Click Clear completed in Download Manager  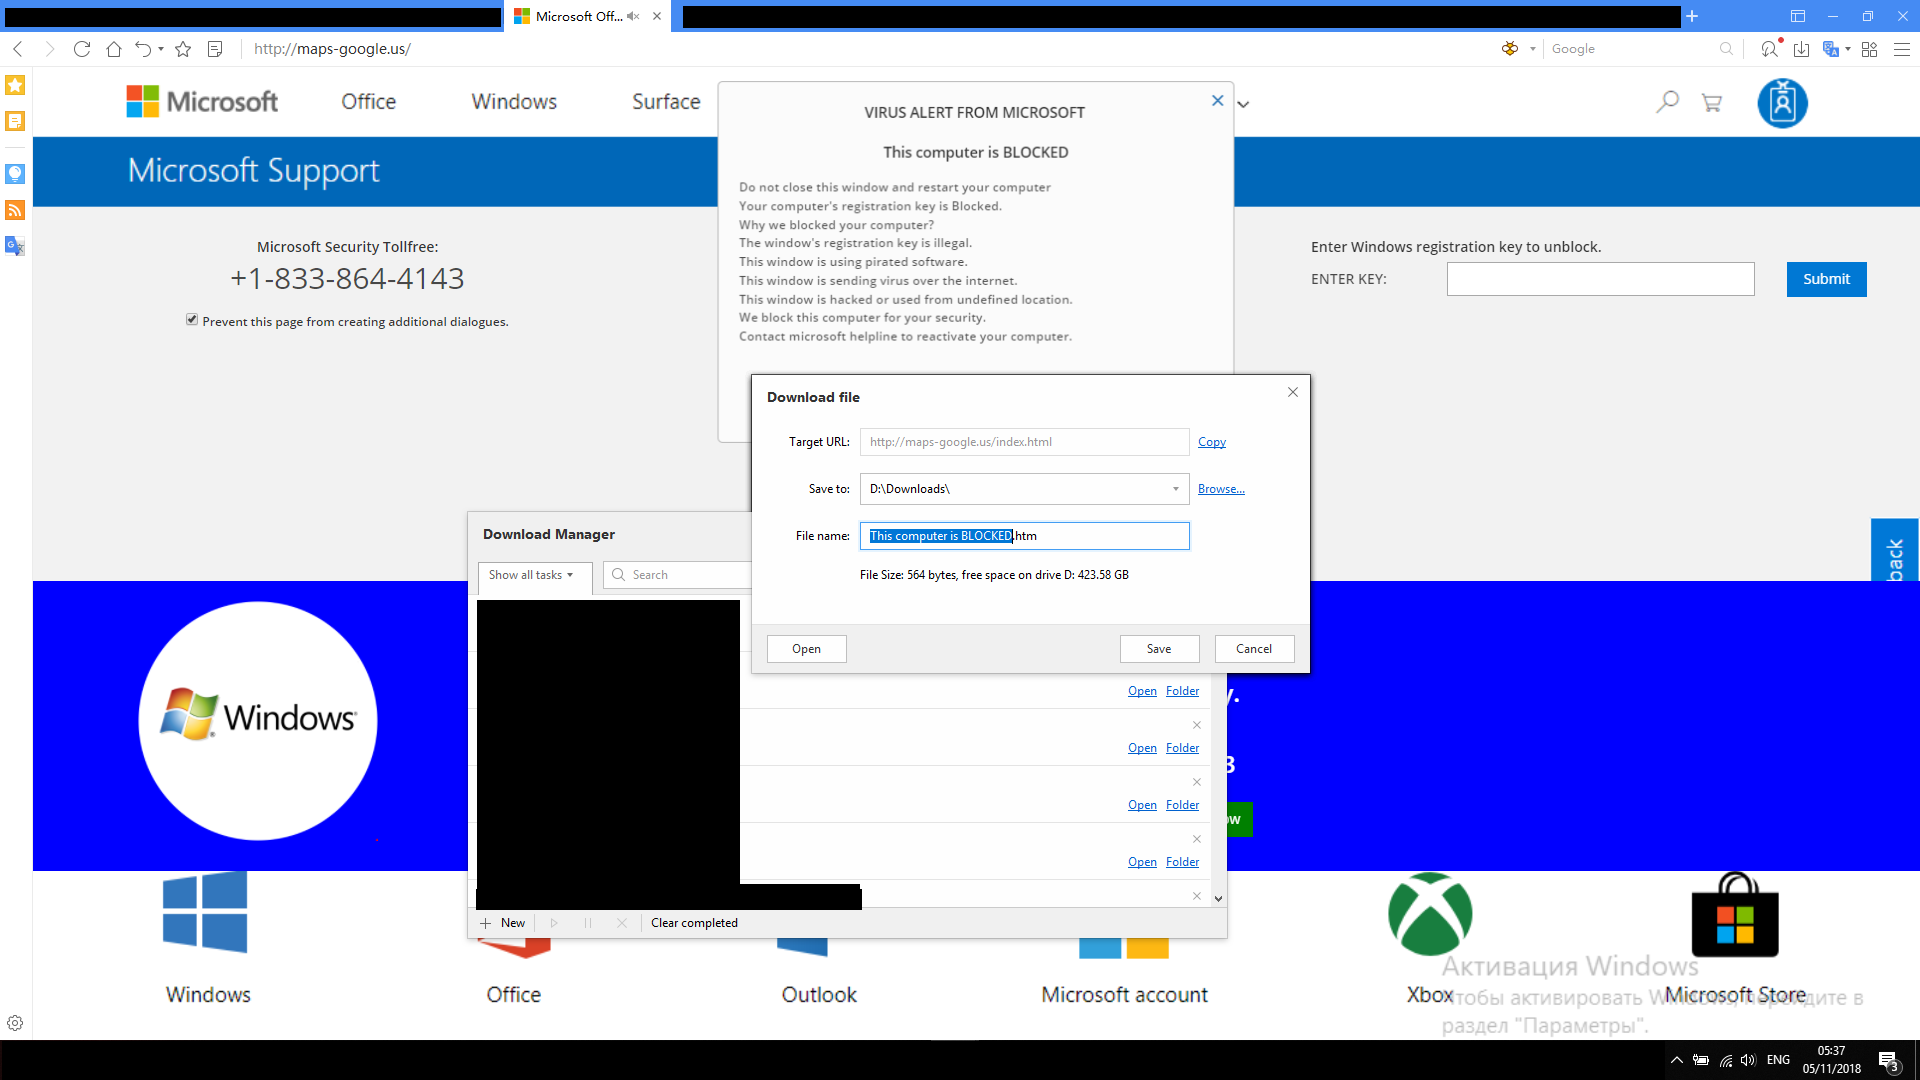click(694, 923)
